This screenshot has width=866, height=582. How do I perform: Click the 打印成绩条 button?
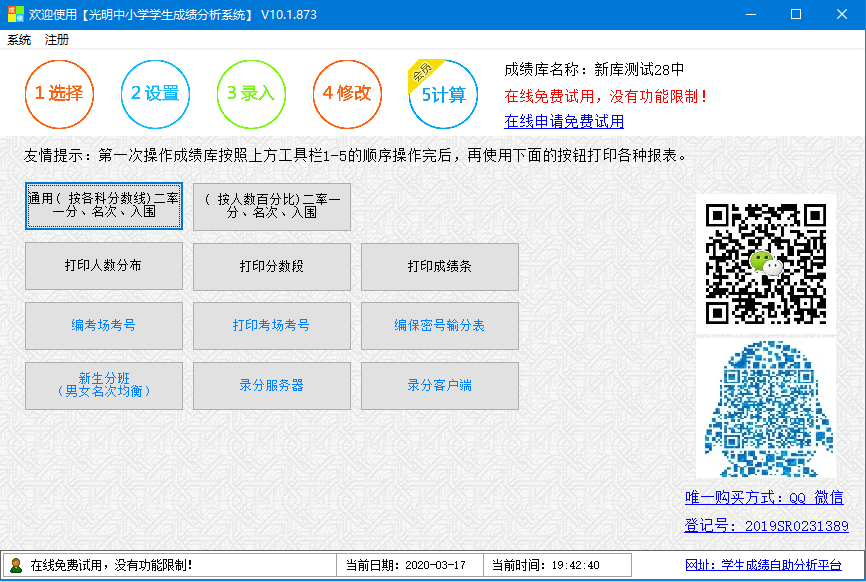point(440,266)
